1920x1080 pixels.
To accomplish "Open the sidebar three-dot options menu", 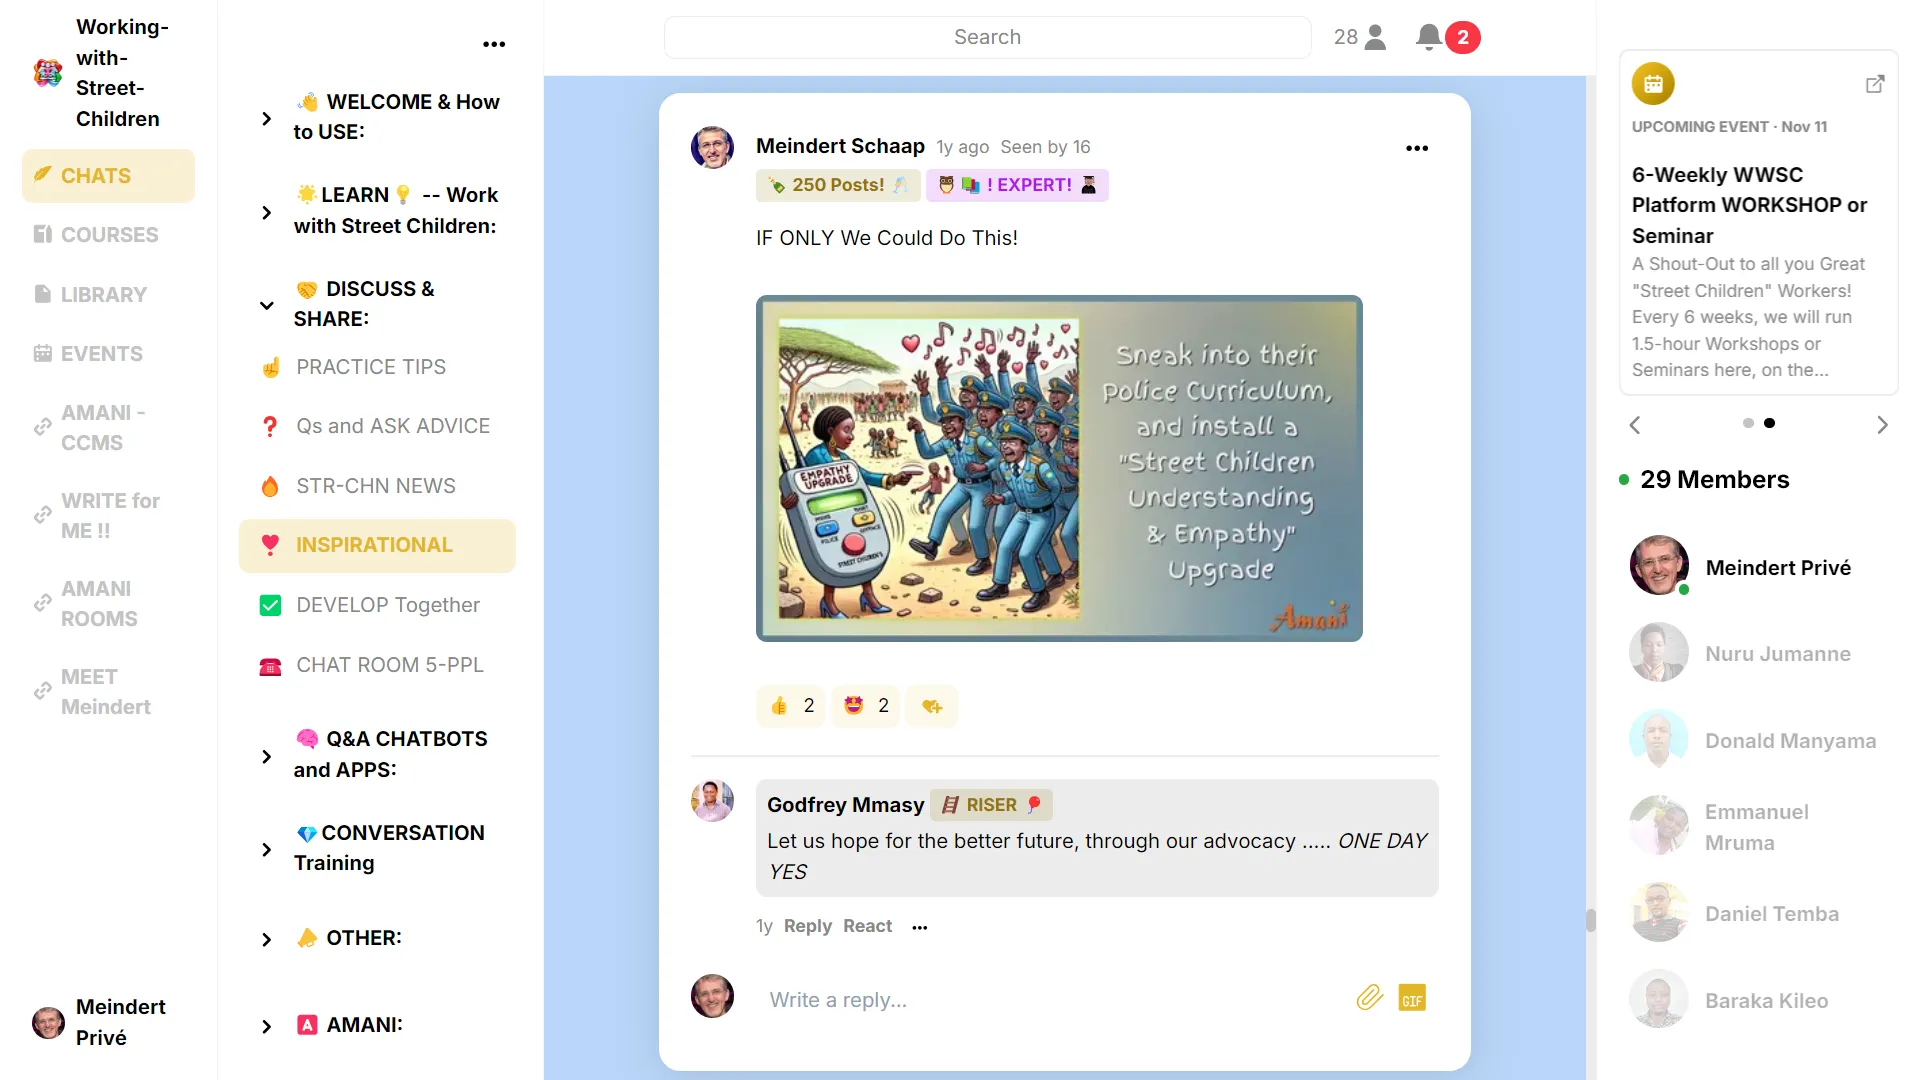I will (x=494, y=44).
